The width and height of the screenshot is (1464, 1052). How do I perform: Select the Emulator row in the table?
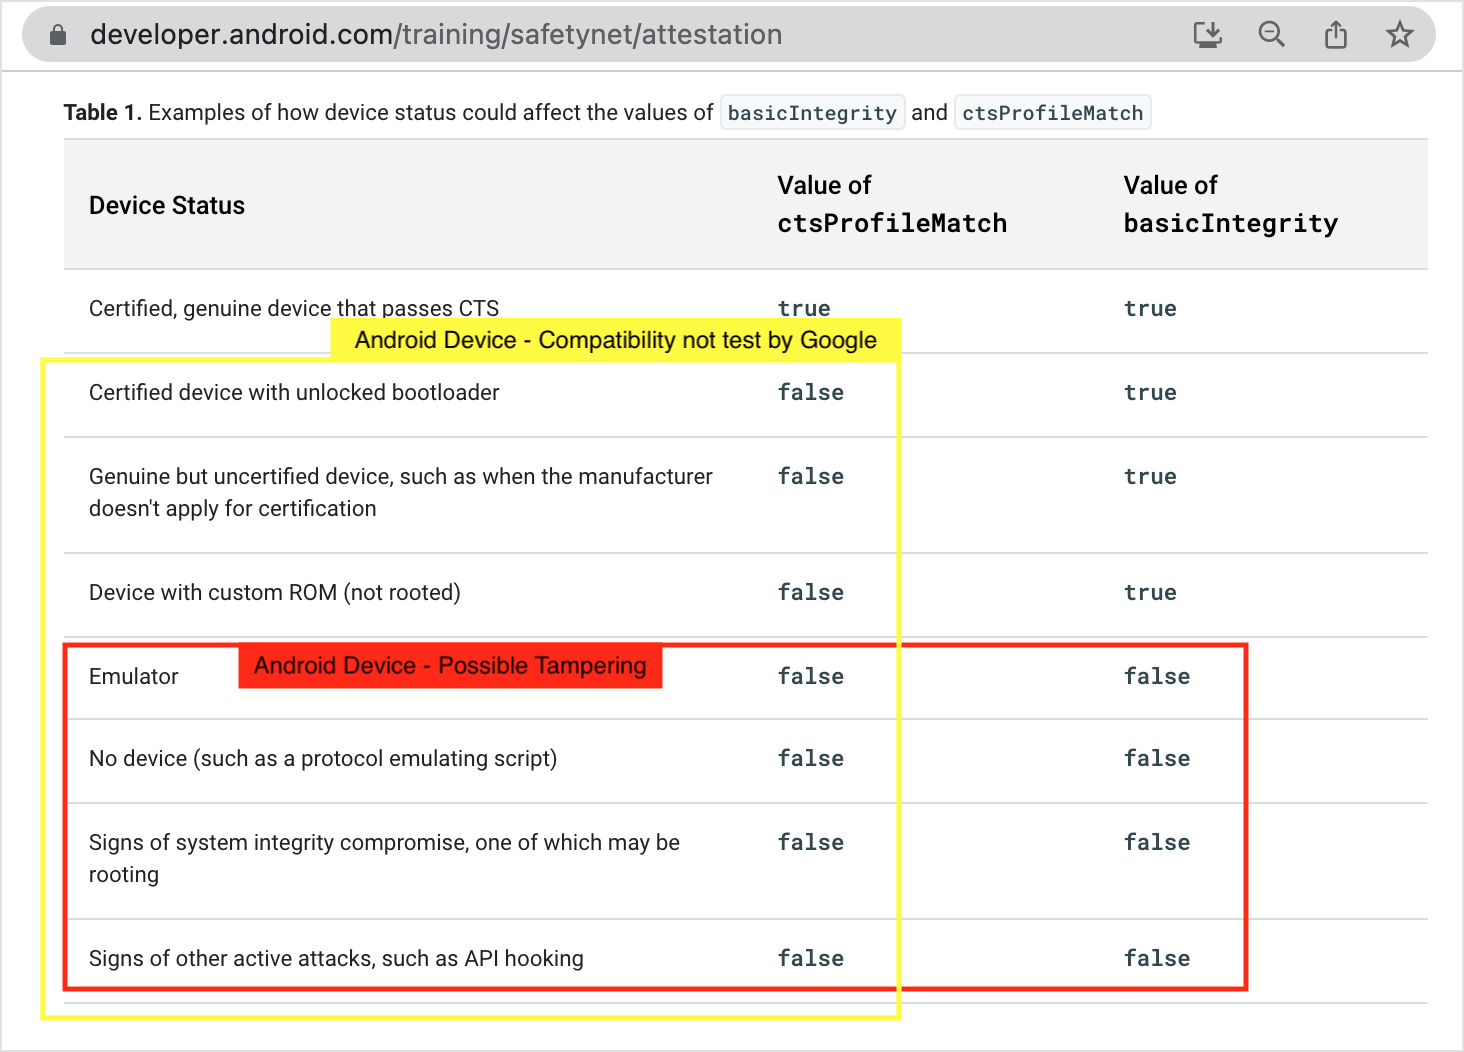click(133, 676)
